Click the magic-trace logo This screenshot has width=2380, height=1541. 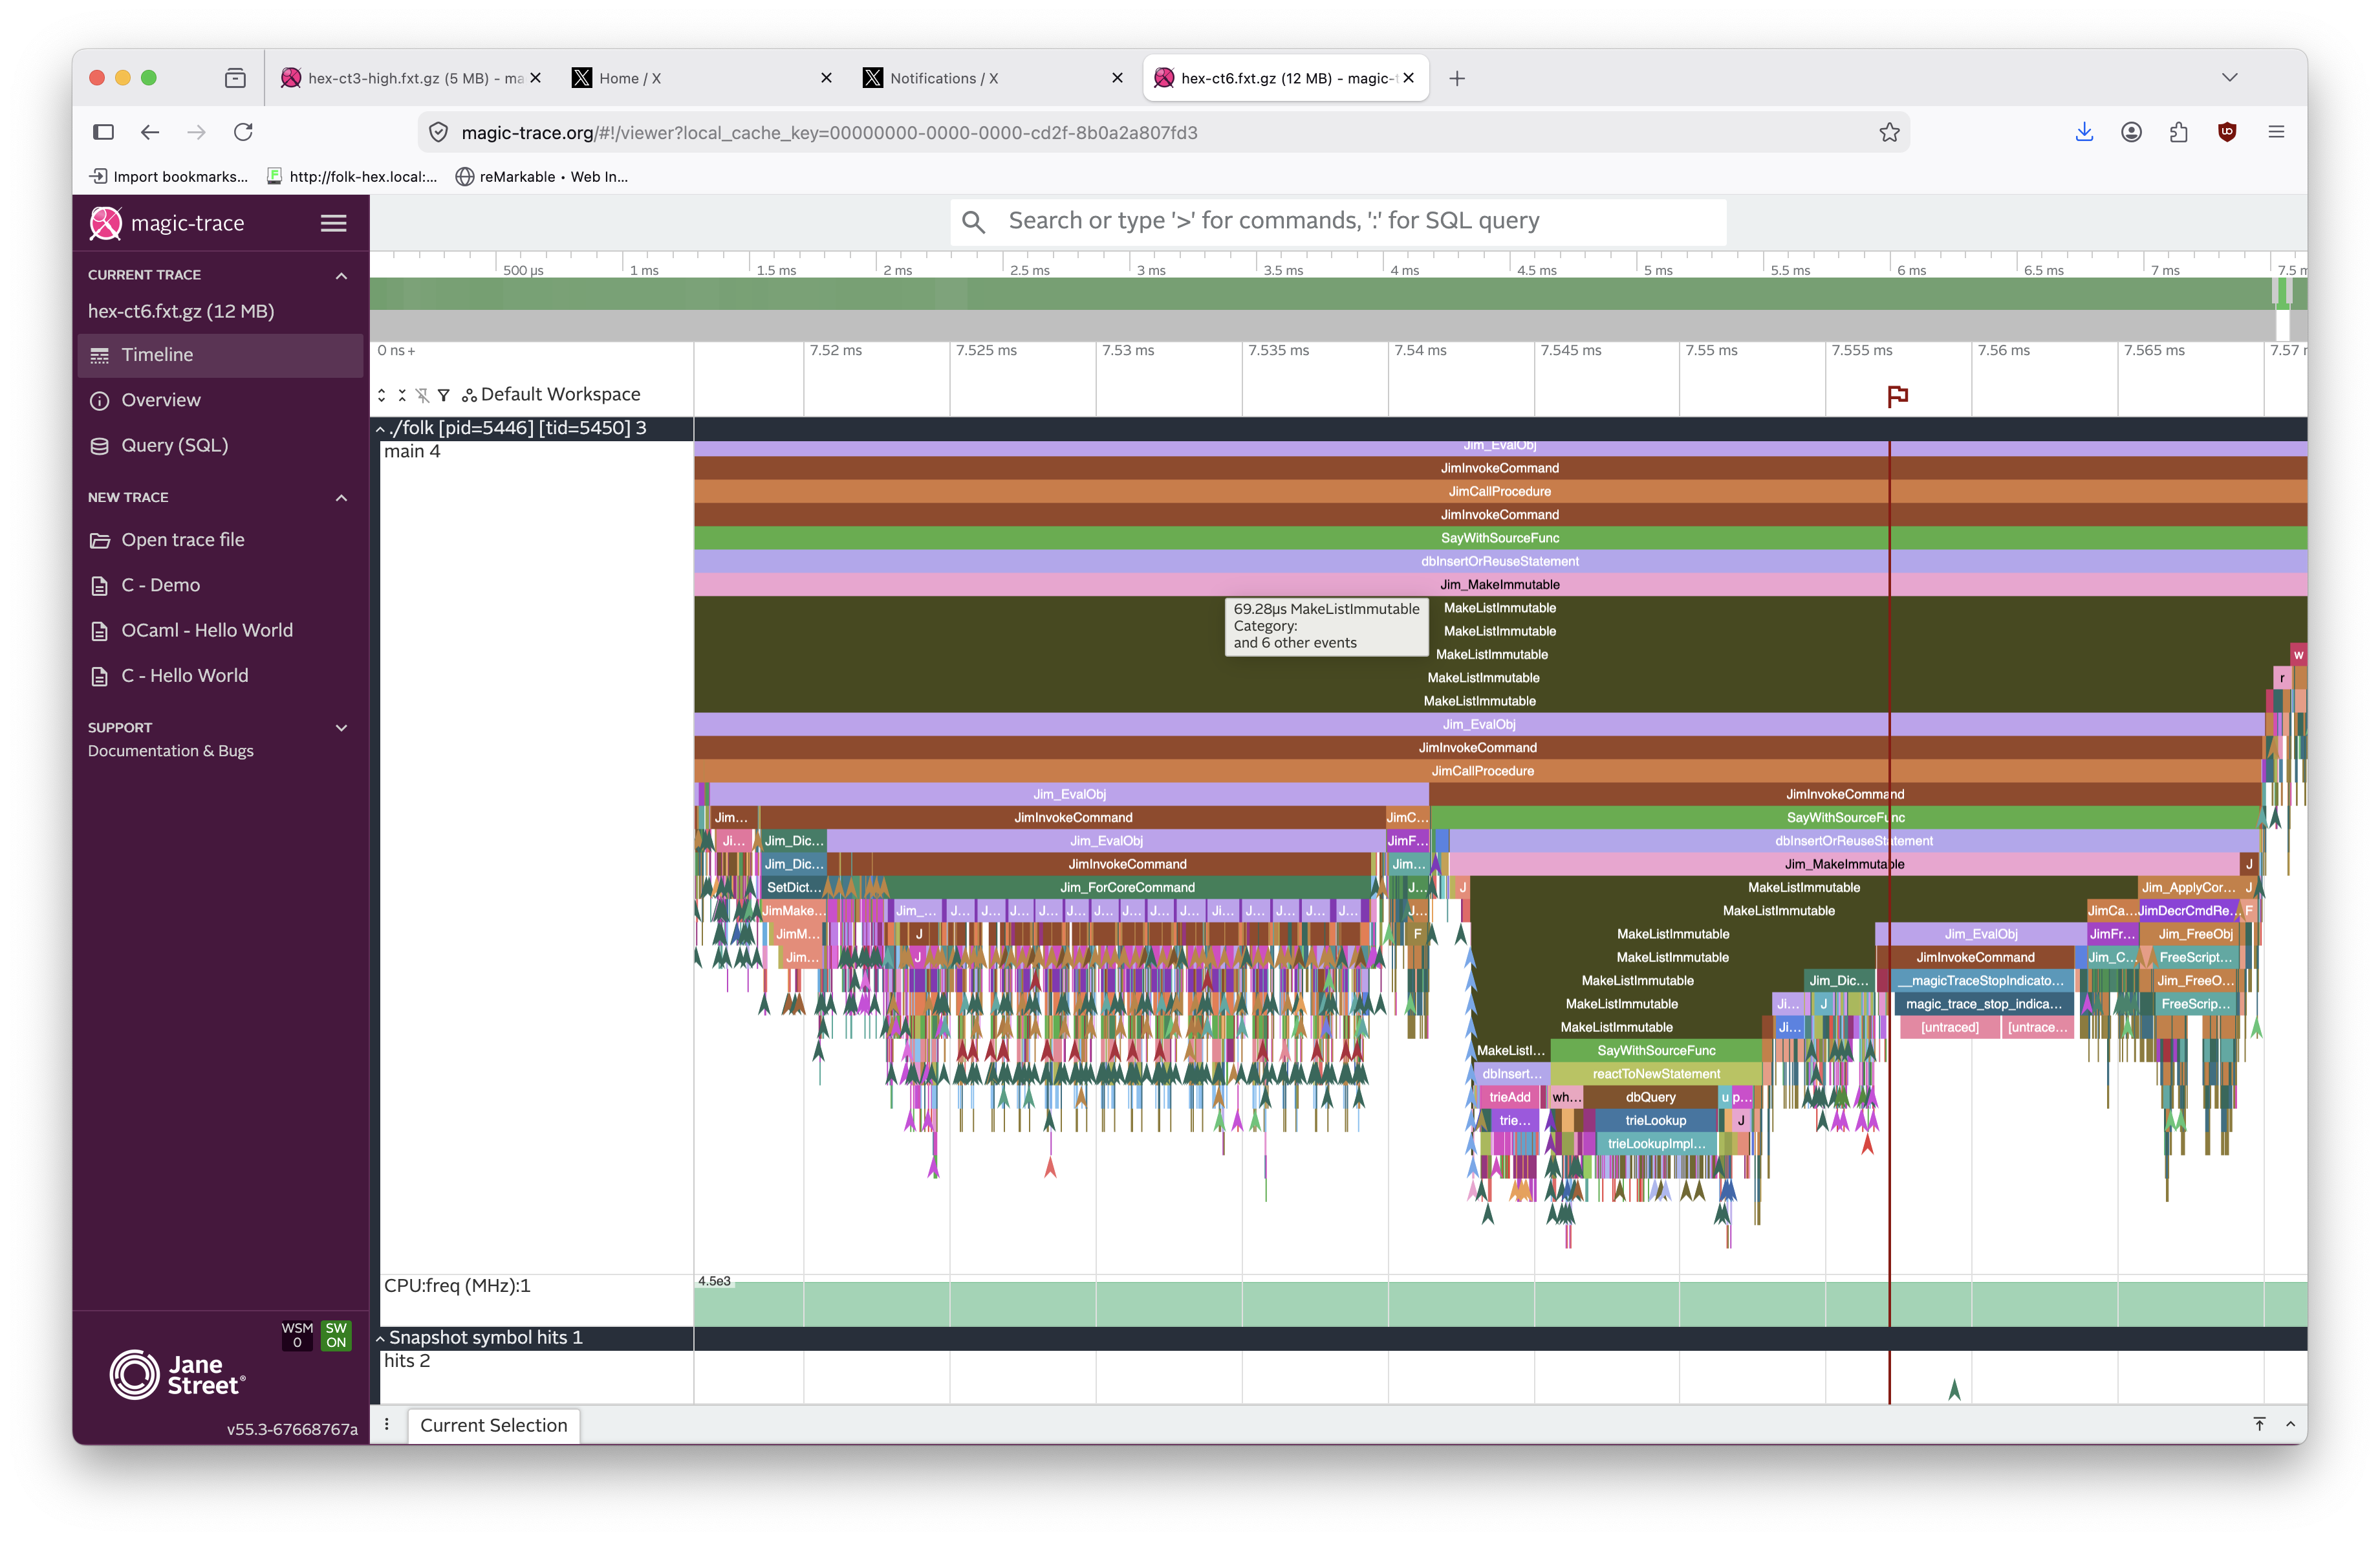coord(167,223)
